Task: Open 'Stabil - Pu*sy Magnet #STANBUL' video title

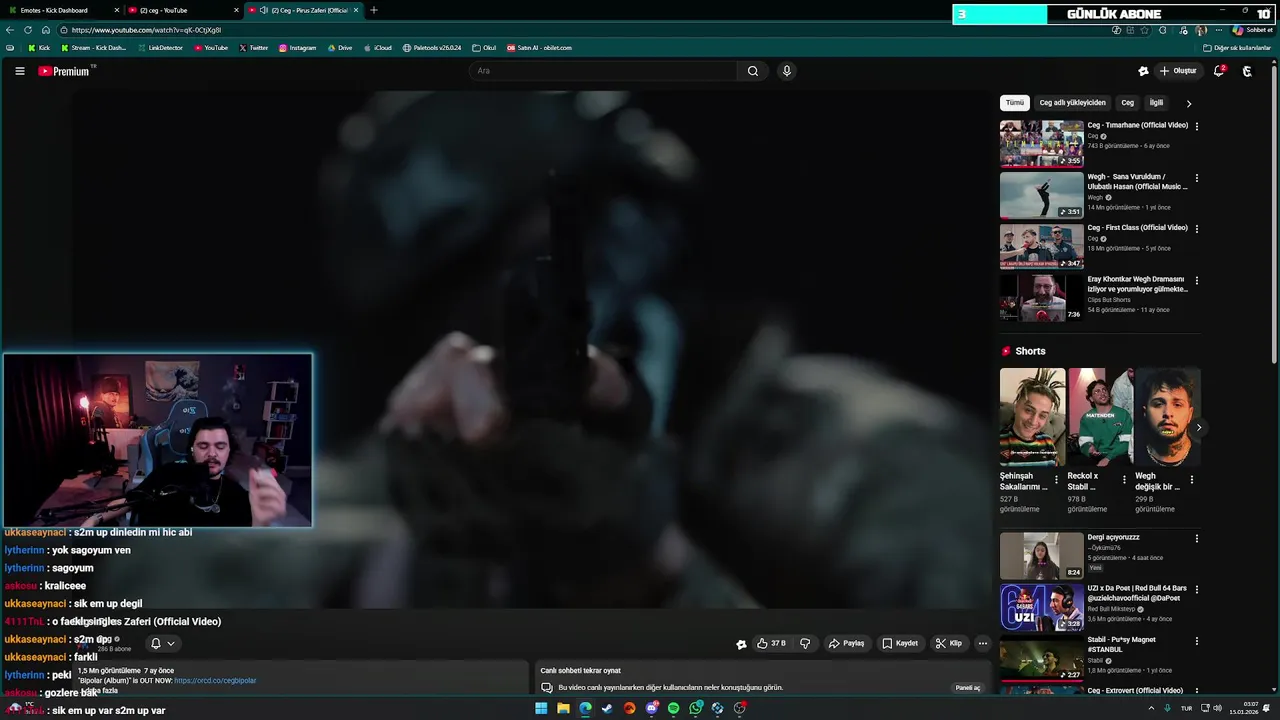Action: [x=1122, y=644]
